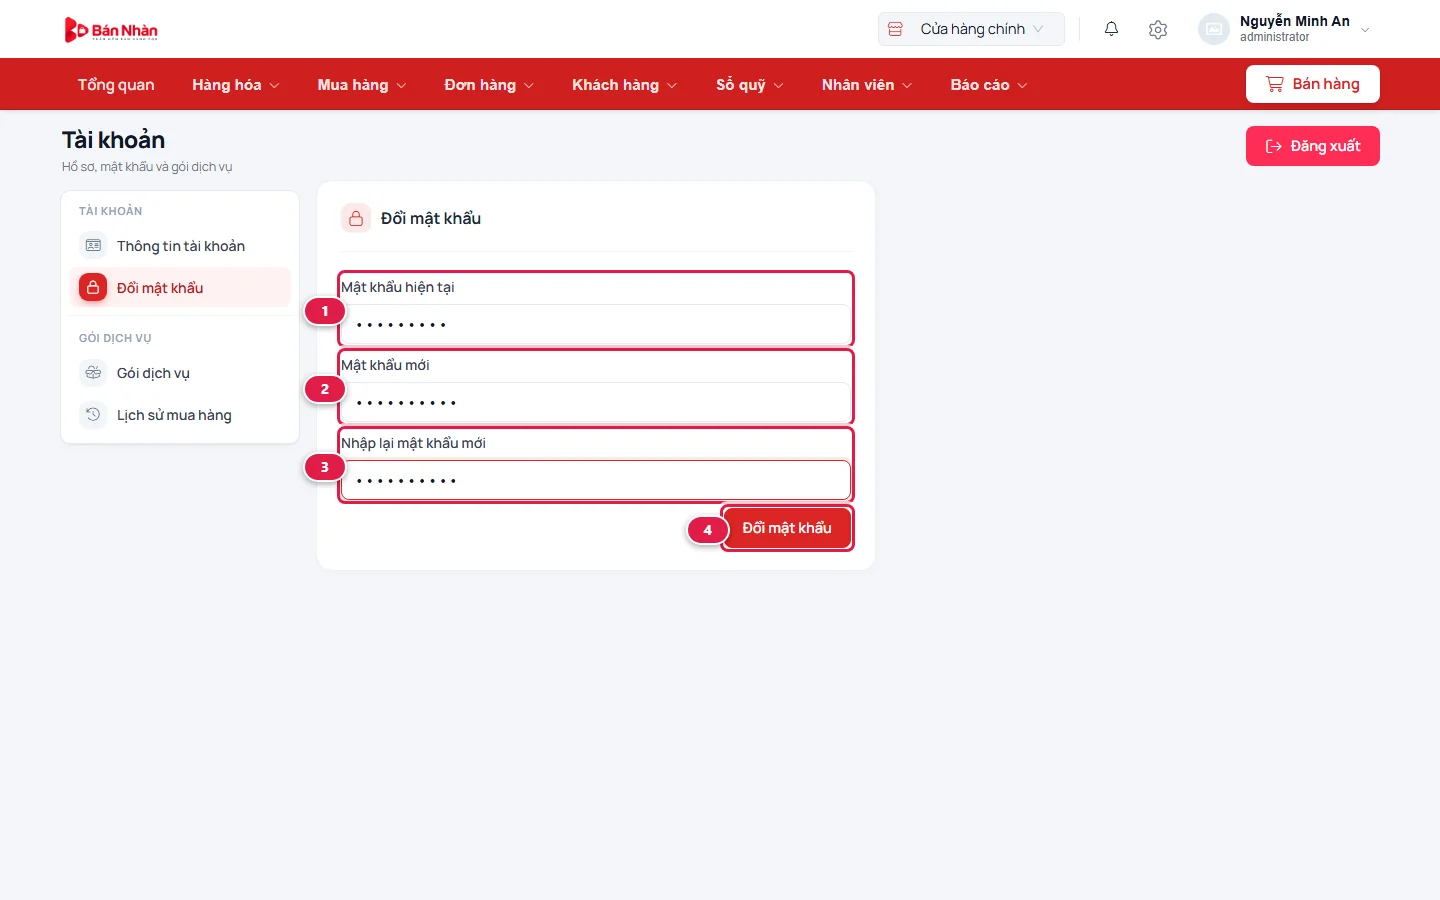Expand the Khách hàng menu
This screenshot has width=1440, height=900.
pos(625,85)
